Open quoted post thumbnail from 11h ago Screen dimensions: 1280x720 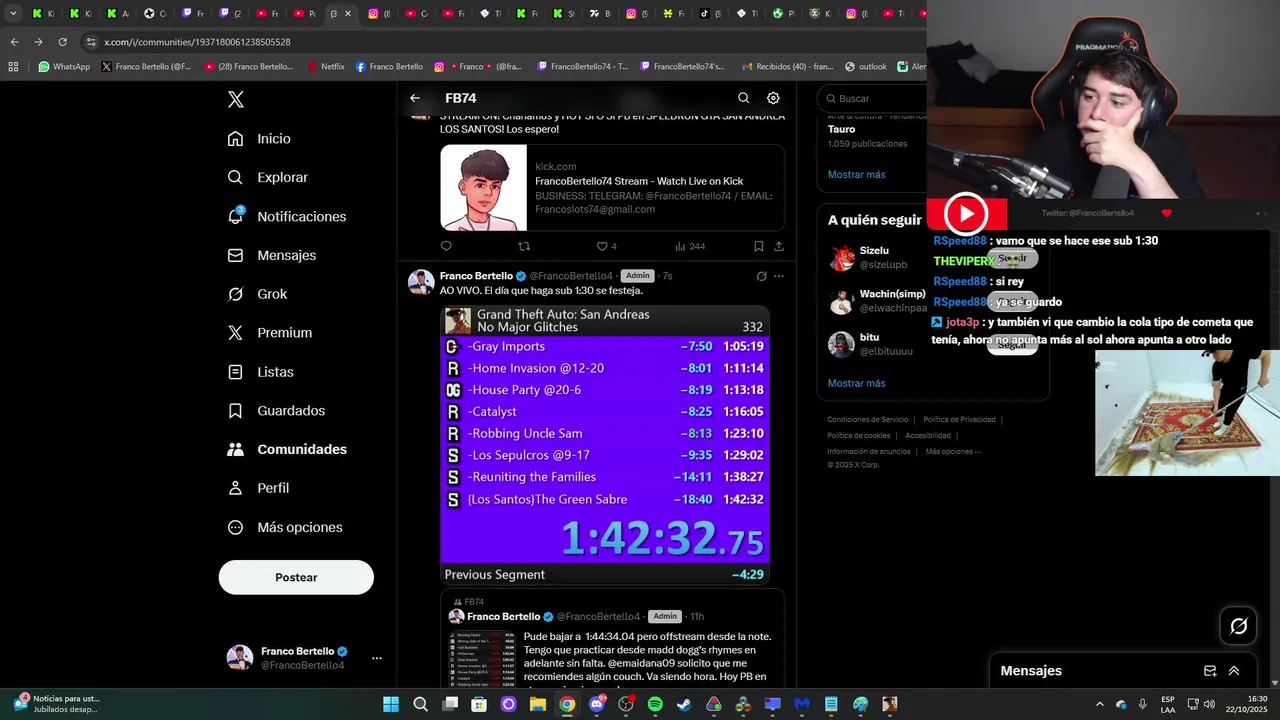(482, 657)
